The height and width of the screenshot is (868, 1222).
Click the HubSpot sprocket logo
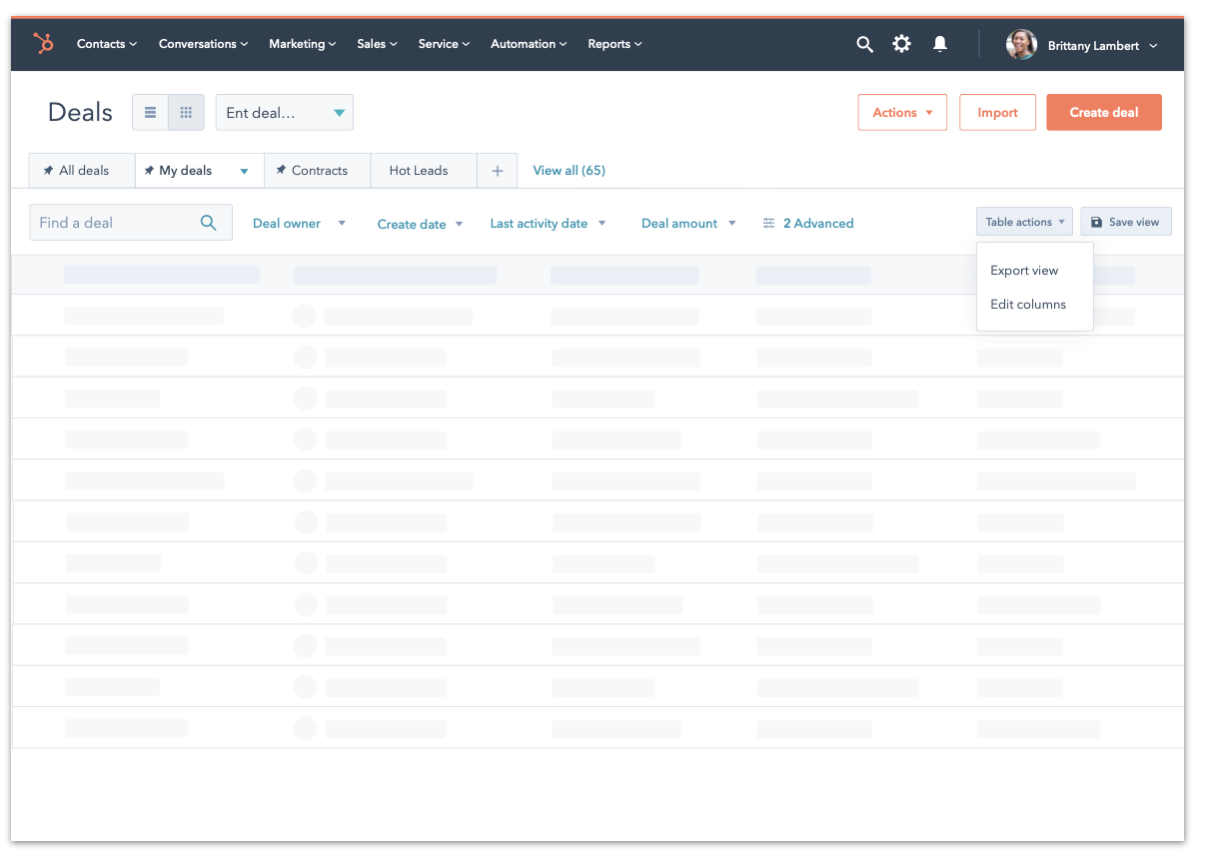[43, 44]
